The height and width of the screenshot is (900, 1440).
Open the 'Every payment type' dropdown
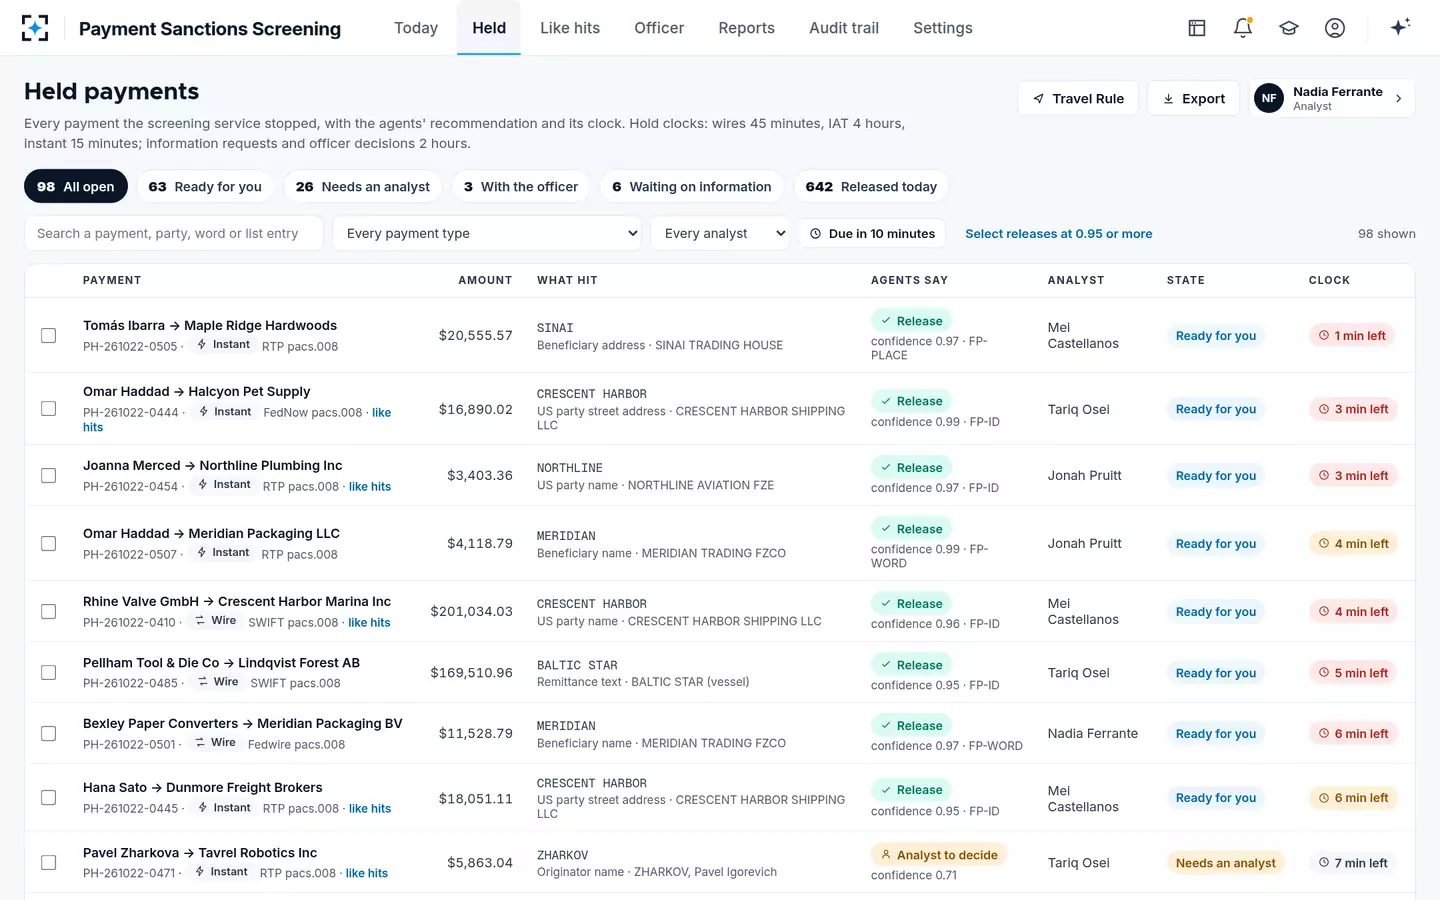(x=487, y=233)
